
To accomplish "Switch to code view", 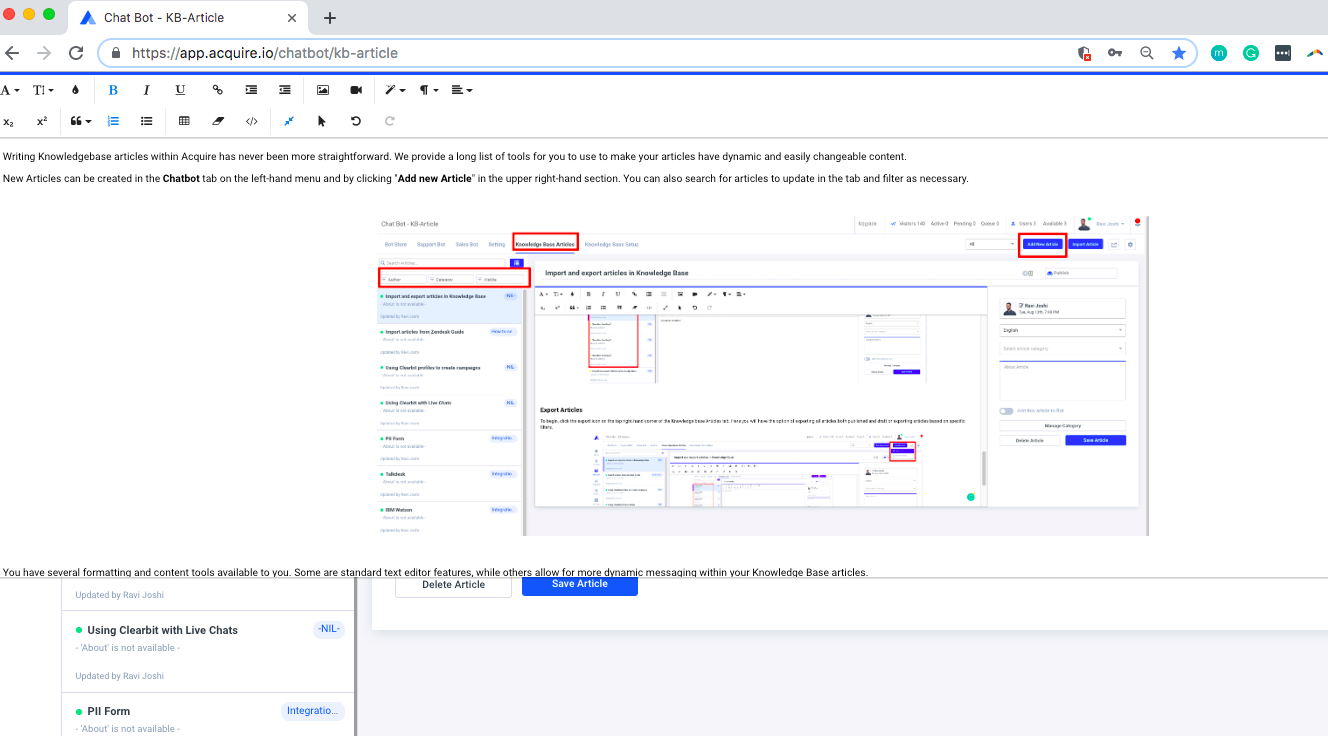I will [x=251, y=121].
